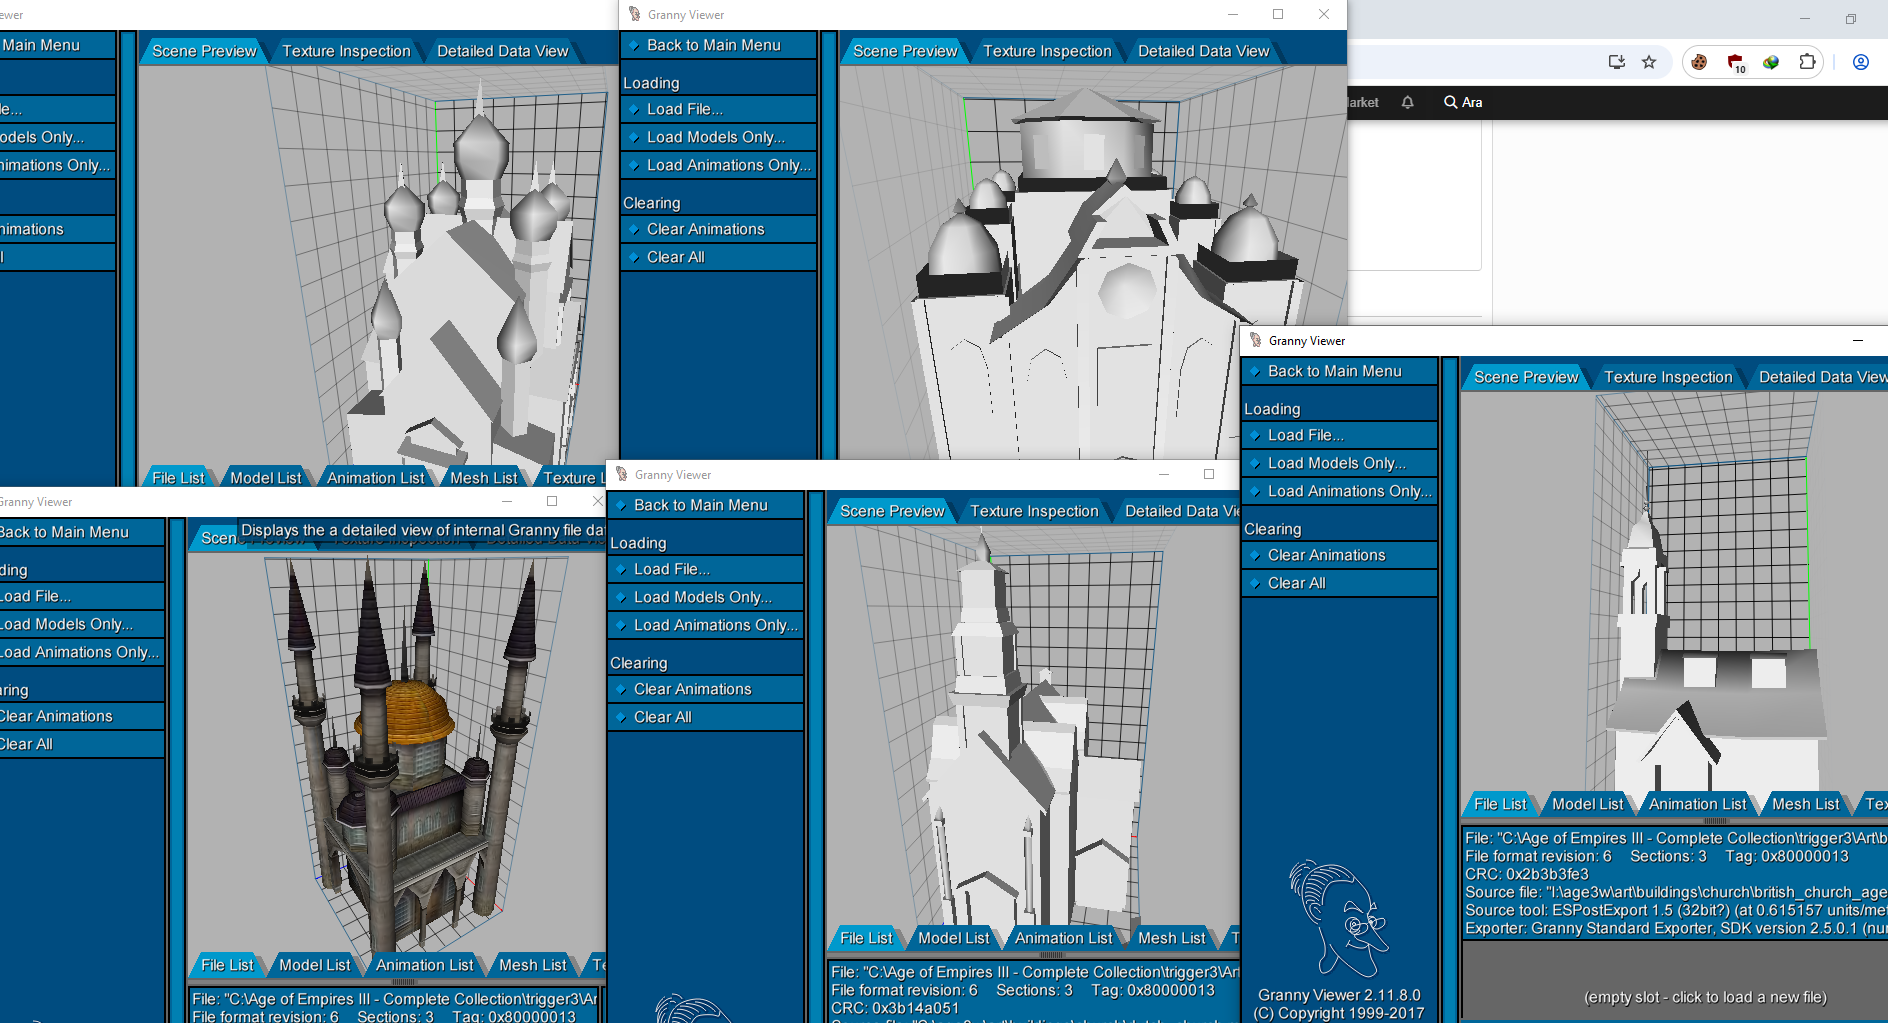Open Model List tab in white tower window
Screen dimensions: 1888x1023
coord(954,938)
